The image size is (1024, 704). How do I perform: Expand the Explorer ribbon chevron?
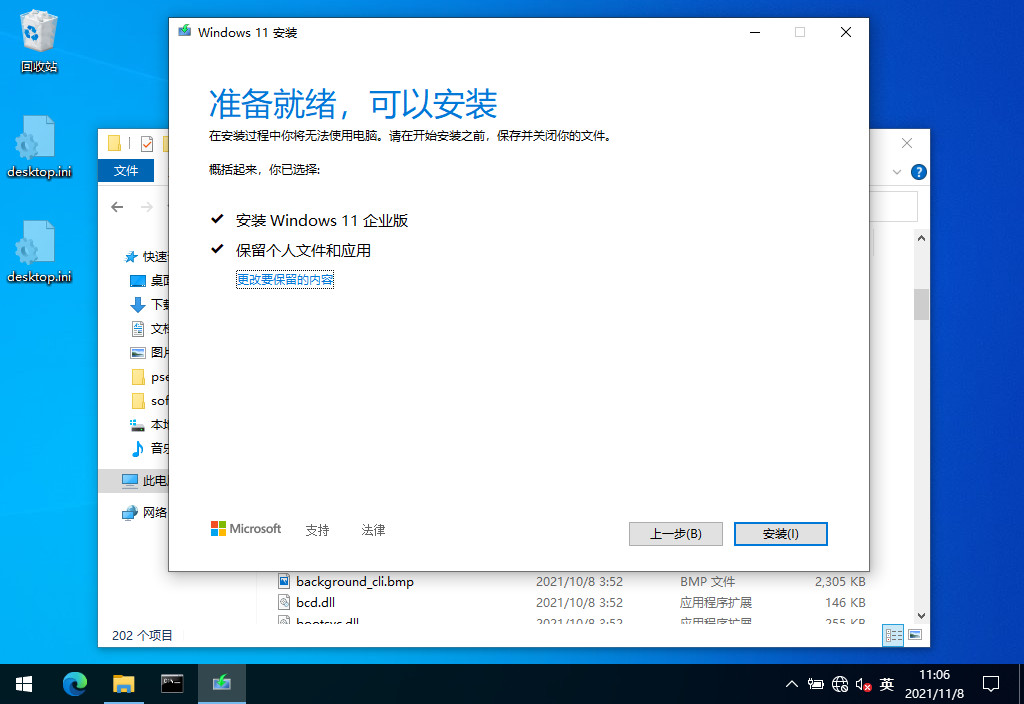click(897, 172)
